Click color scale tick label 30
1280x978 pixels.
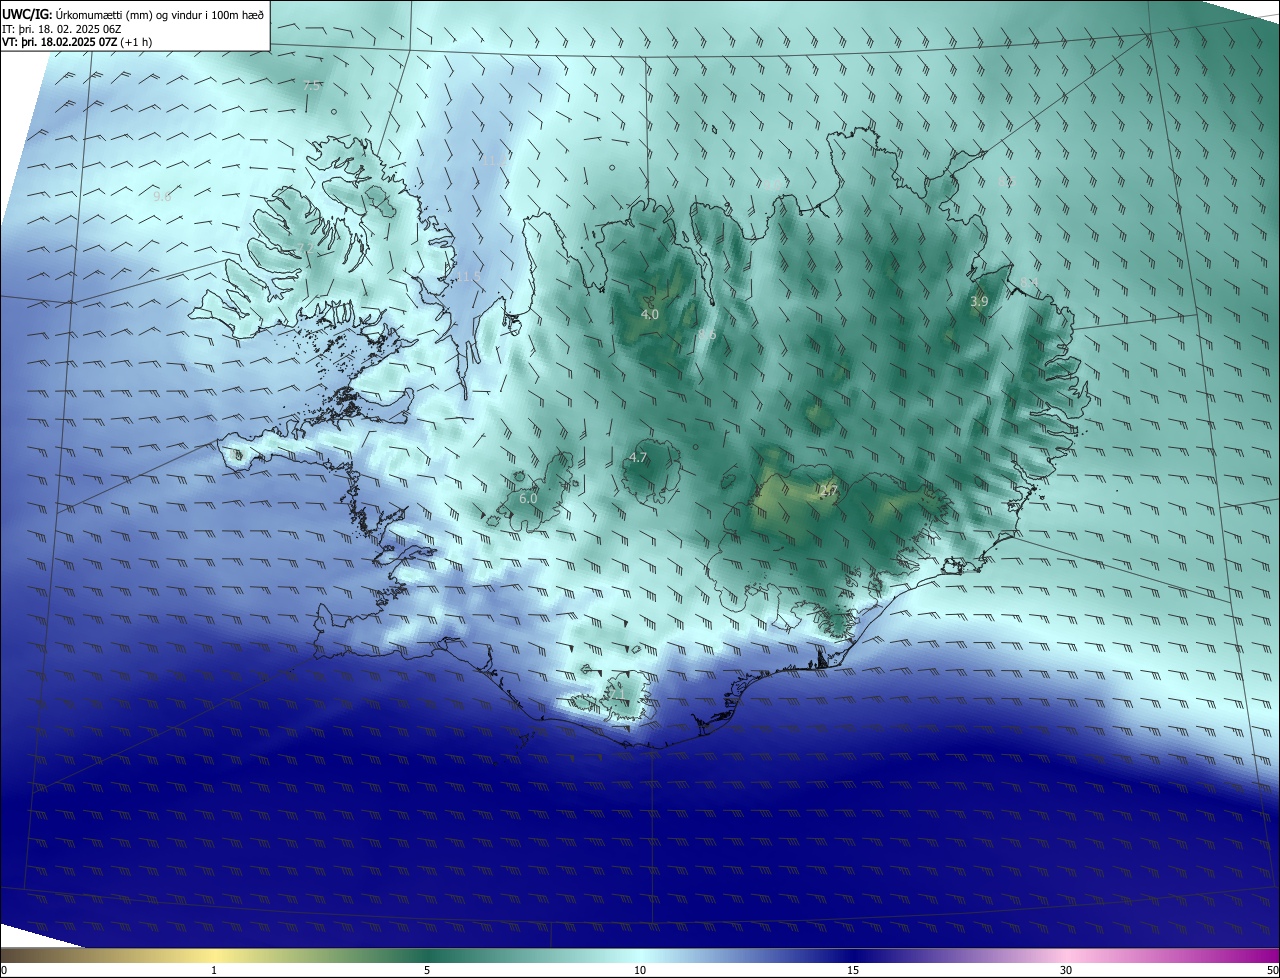(1066, 970)
